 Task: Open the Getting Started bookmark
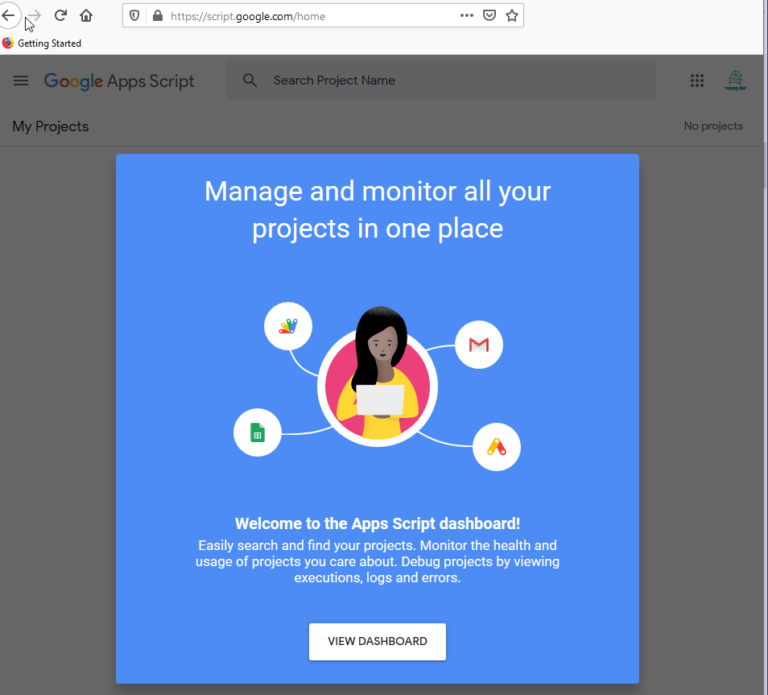tap(42, 43)
